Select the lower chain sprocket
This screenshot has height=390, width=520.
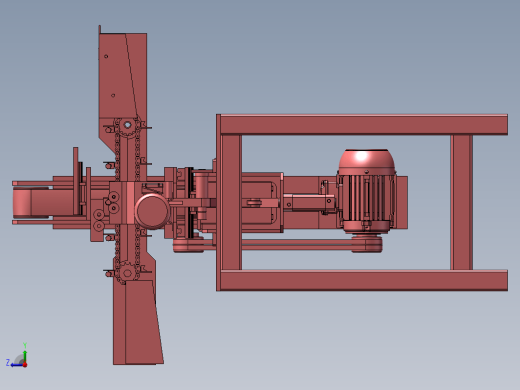127,273
